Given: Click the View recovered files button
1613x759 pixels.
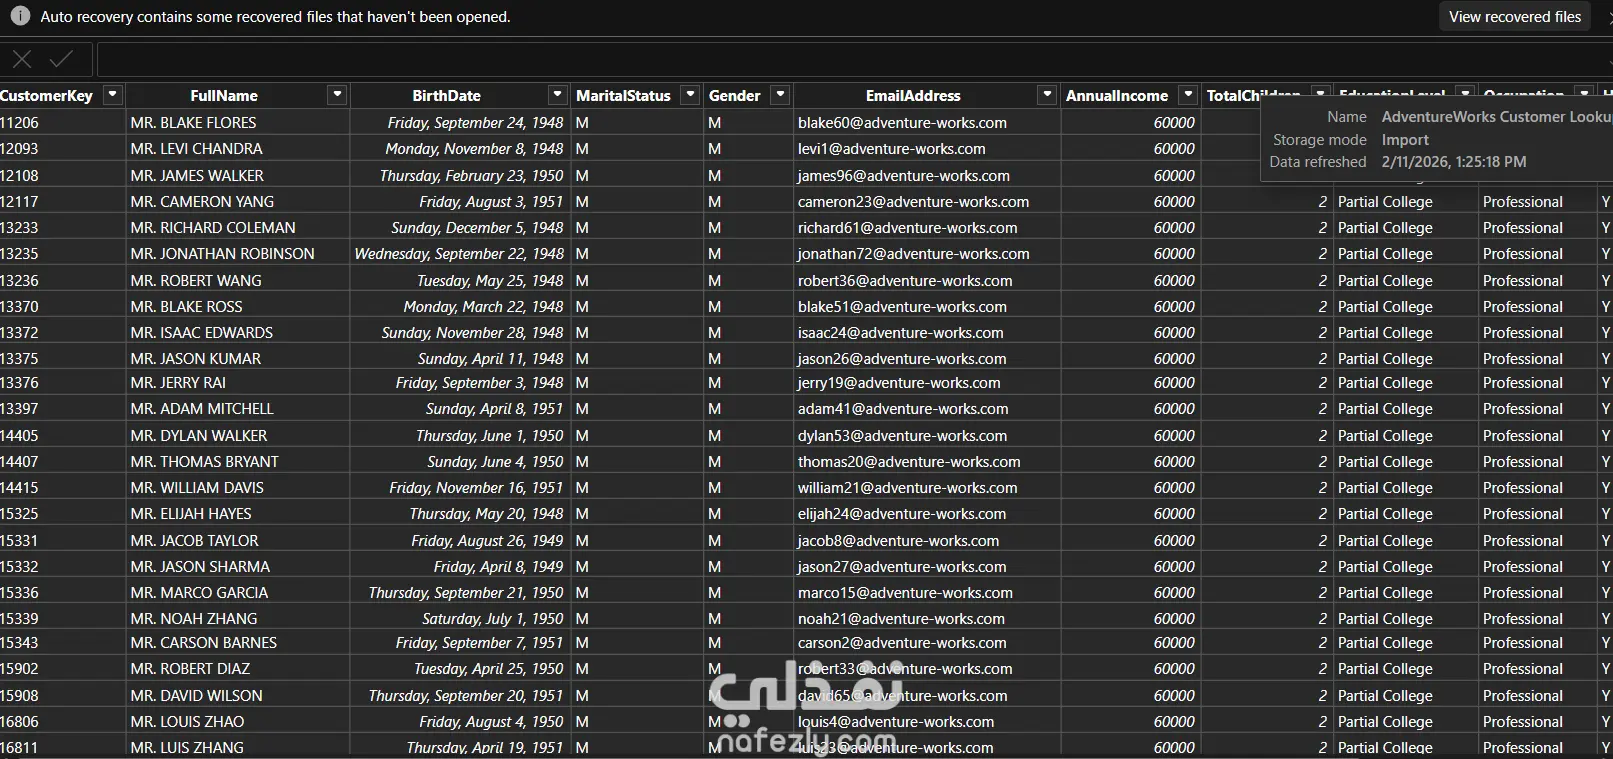Looking at the screenshot, I should (1515, 17).
